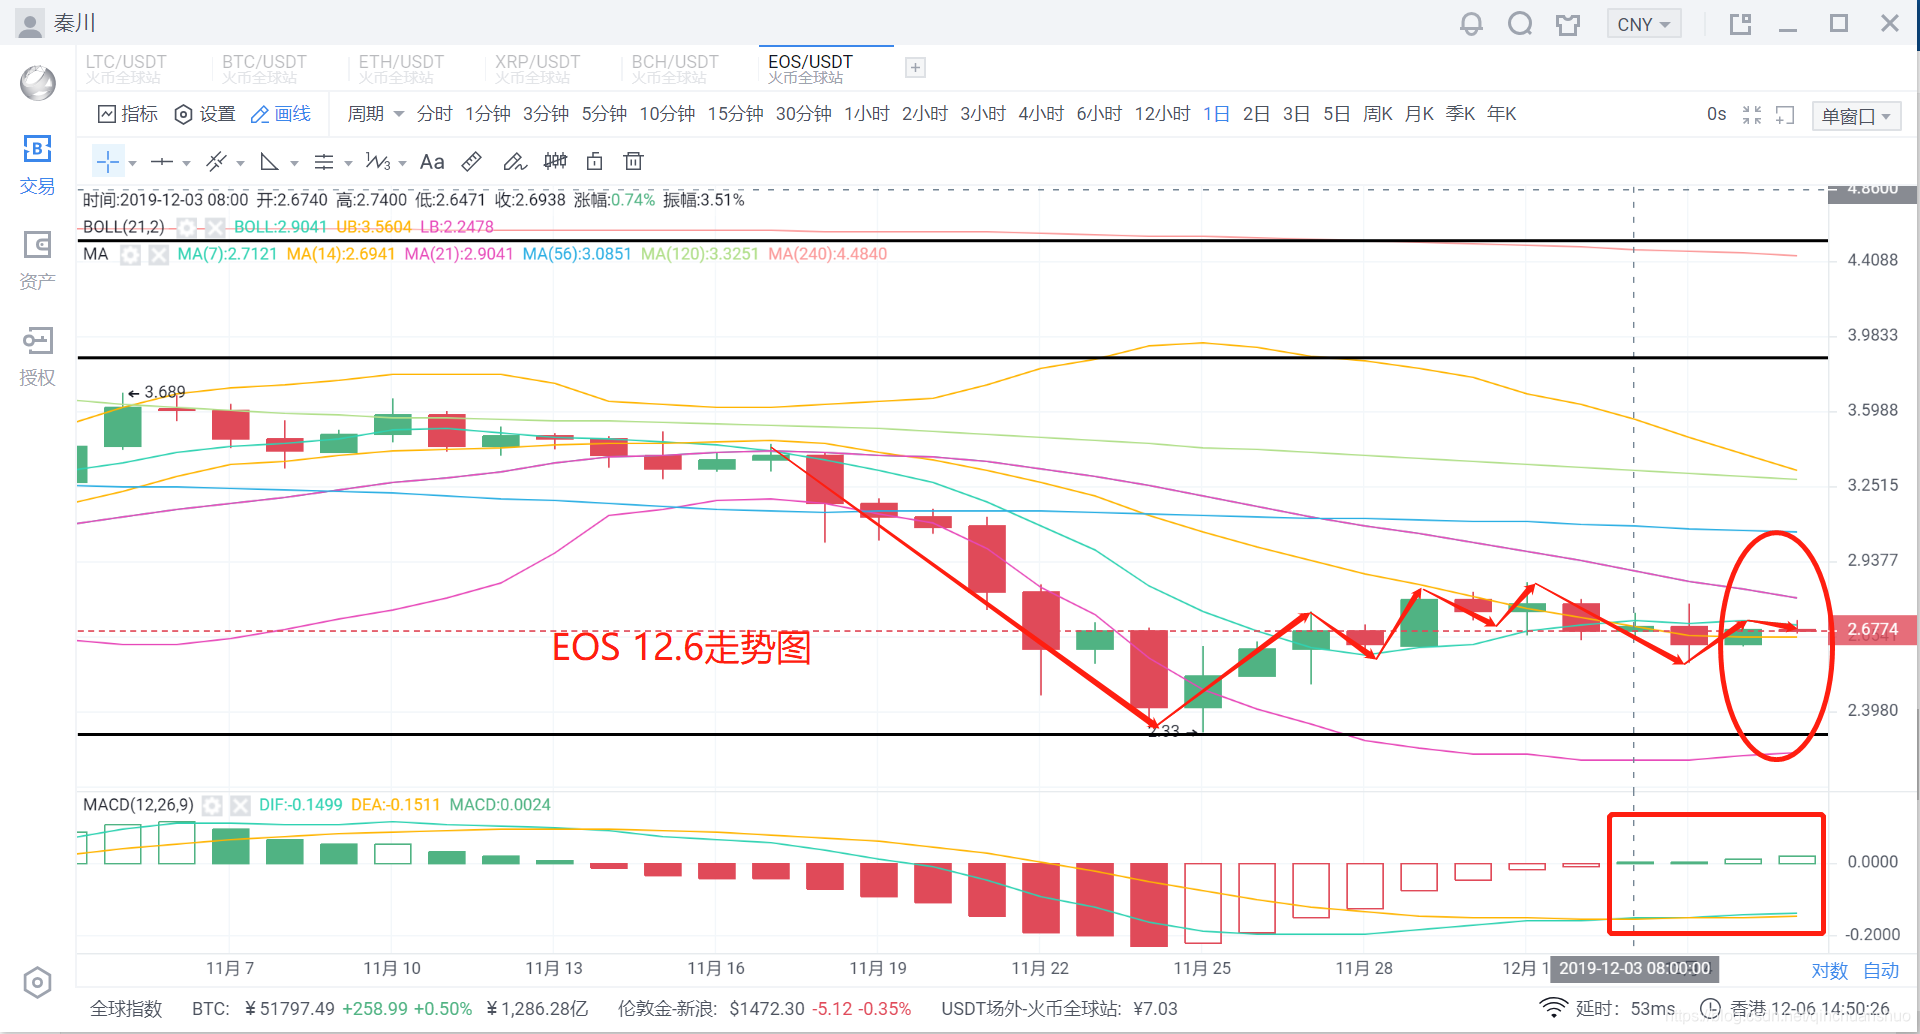Select the horizontal line drawing tool
This screenshot has width=1920, height=1034.
tap(162, 161)
